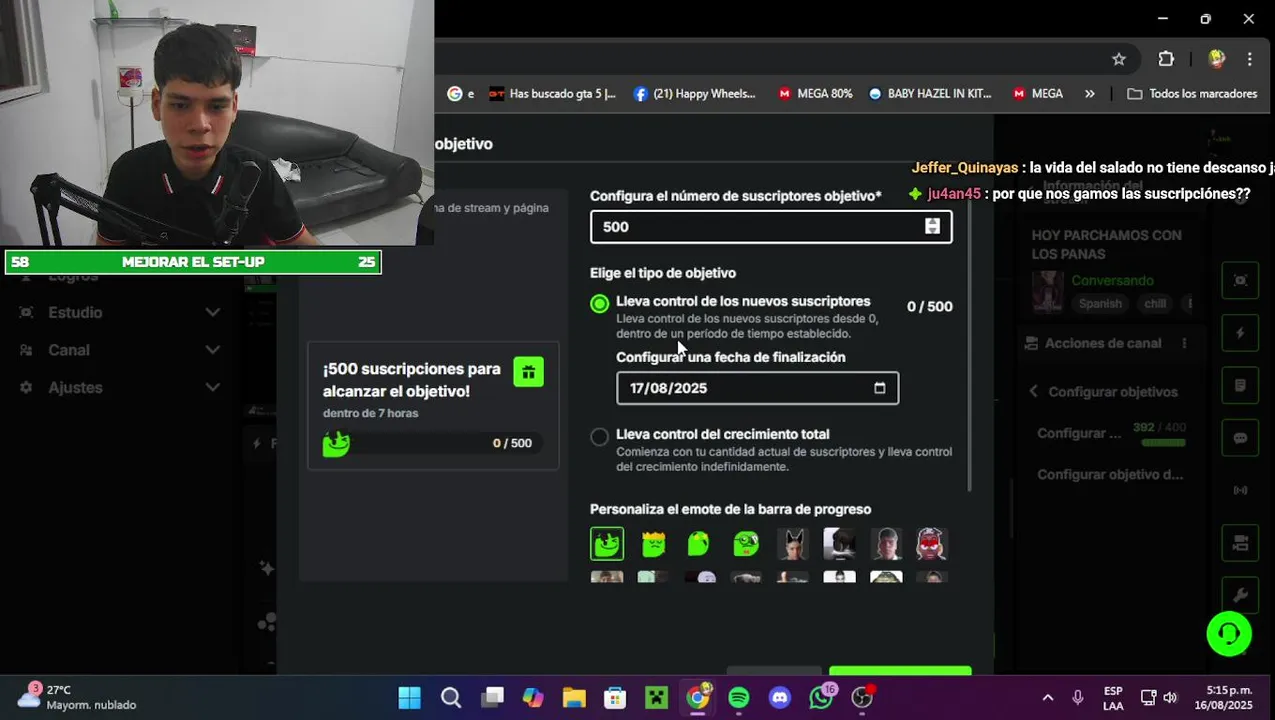Open the Chrome profile avatar
1275x720 pixels.
click(x=1216, y=59)
